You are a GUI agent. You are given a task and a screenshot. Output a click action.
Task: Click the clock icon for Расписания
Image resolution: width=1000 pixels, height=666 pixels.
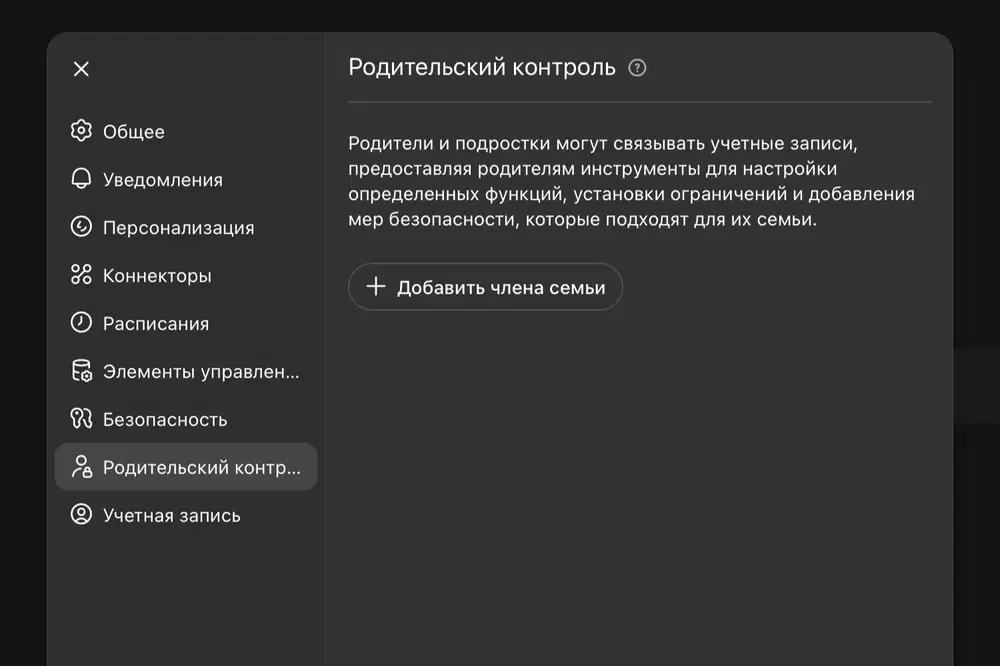[81, 323]
